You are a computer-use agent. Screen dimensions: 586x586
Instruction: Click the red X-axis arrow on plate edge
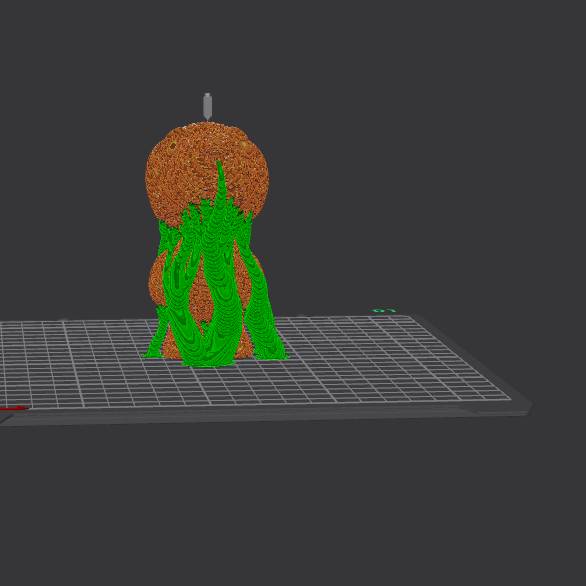tap(14, 408)
